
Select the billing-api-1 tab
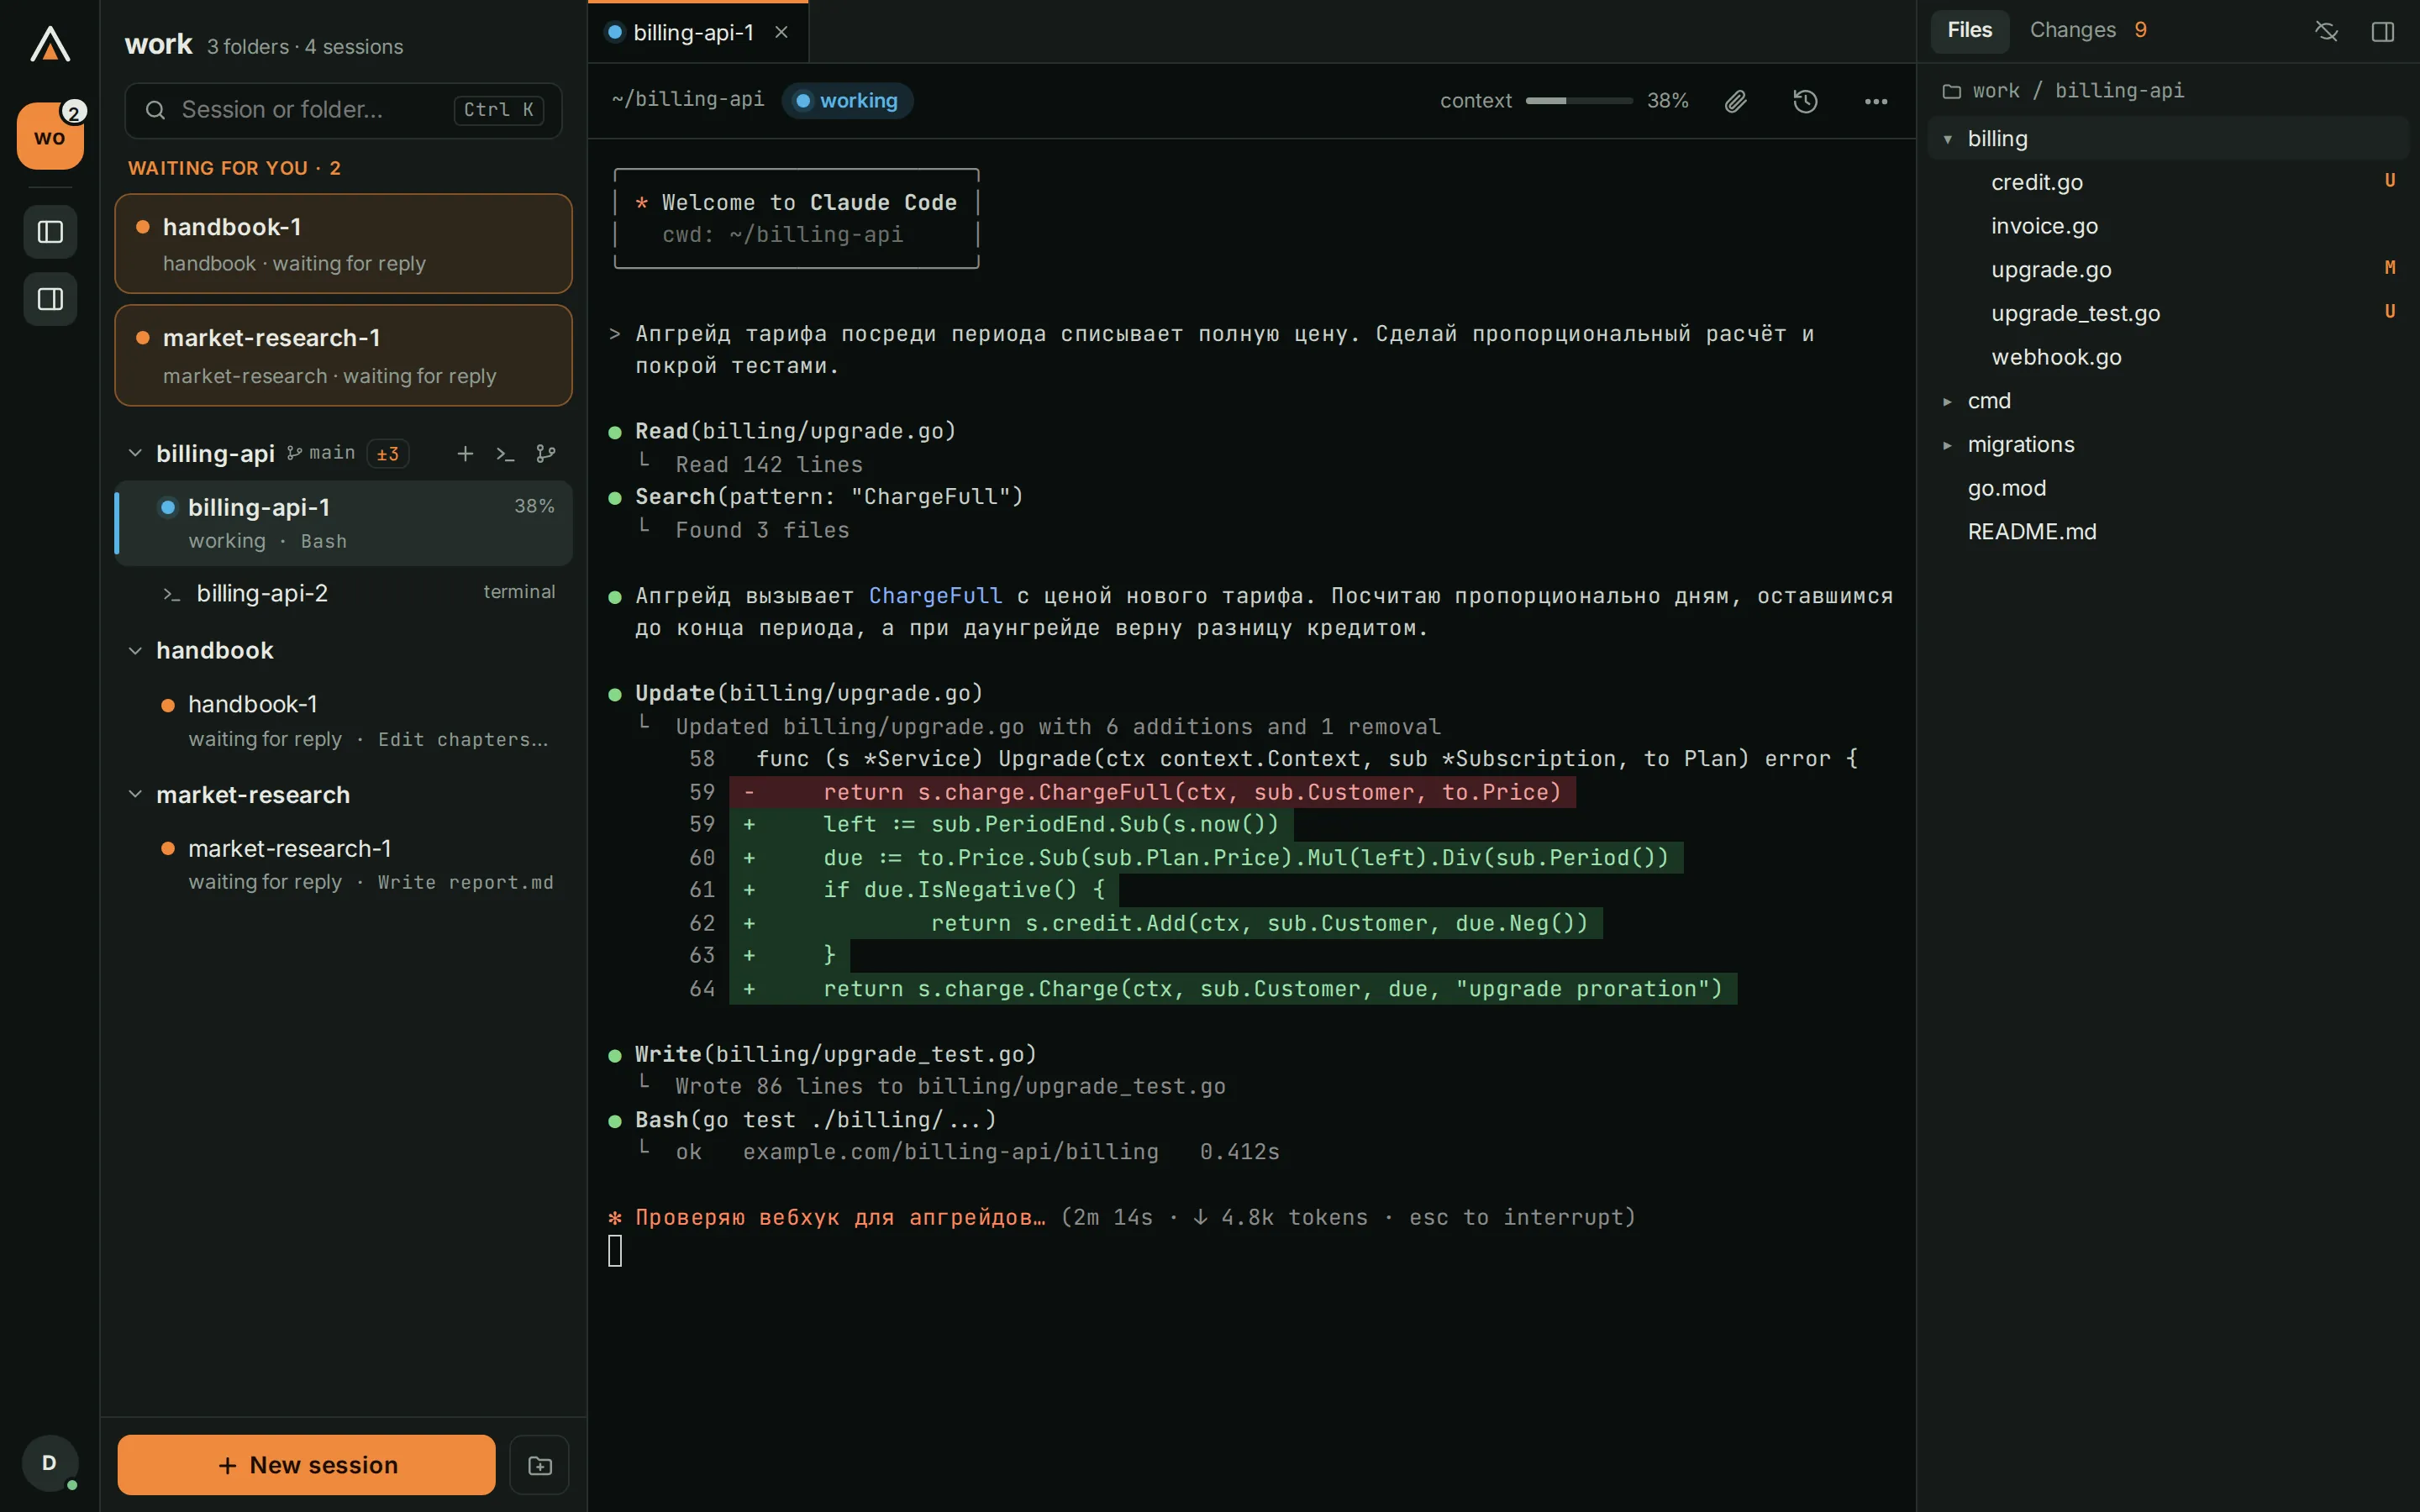698,32
